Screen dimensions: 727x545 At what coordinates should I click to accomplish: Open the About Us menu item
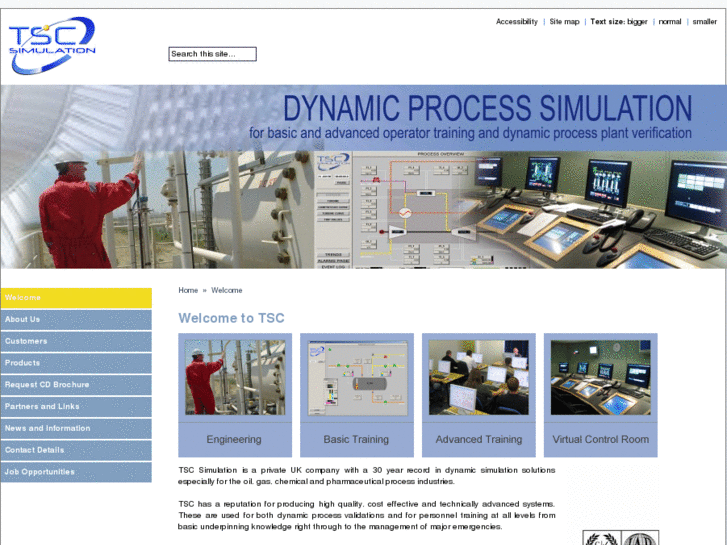[76, 320]
